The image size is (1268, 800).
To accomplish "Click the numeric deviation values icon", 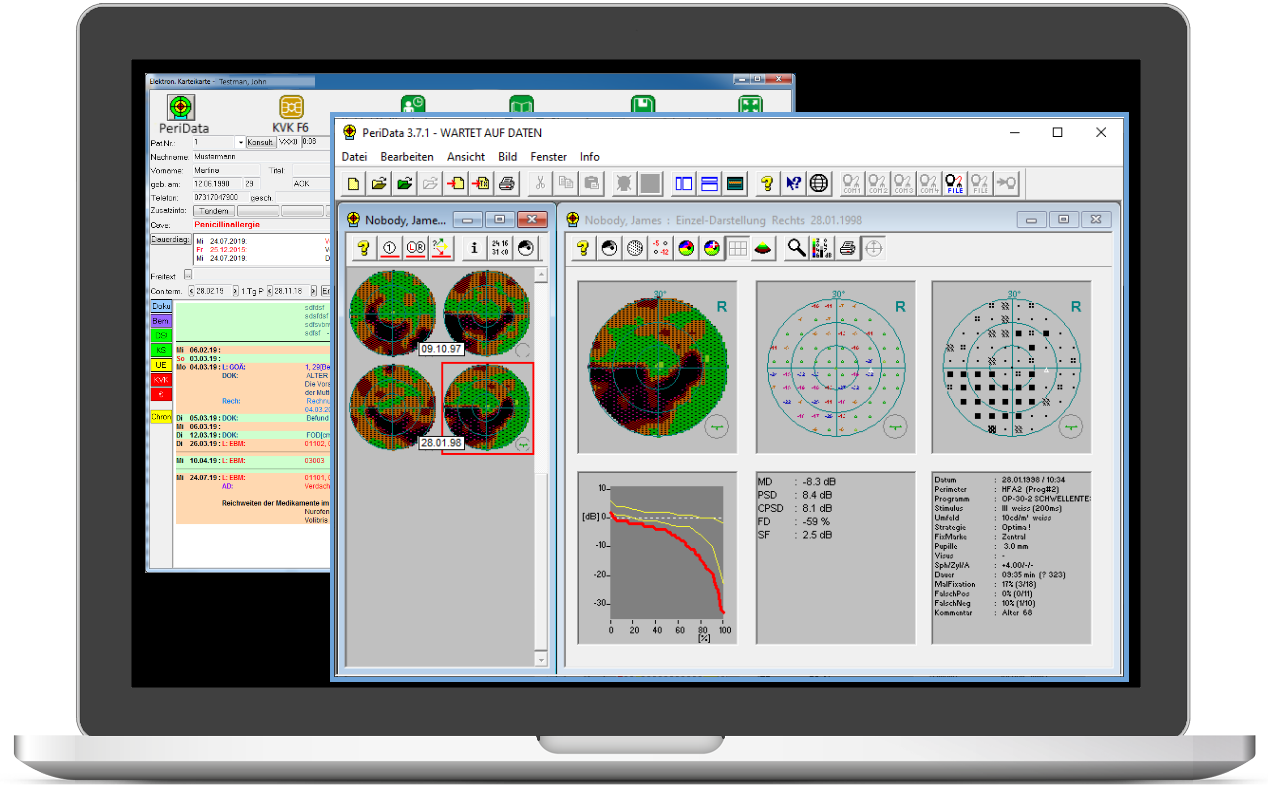I will click(x=660, y=248).
